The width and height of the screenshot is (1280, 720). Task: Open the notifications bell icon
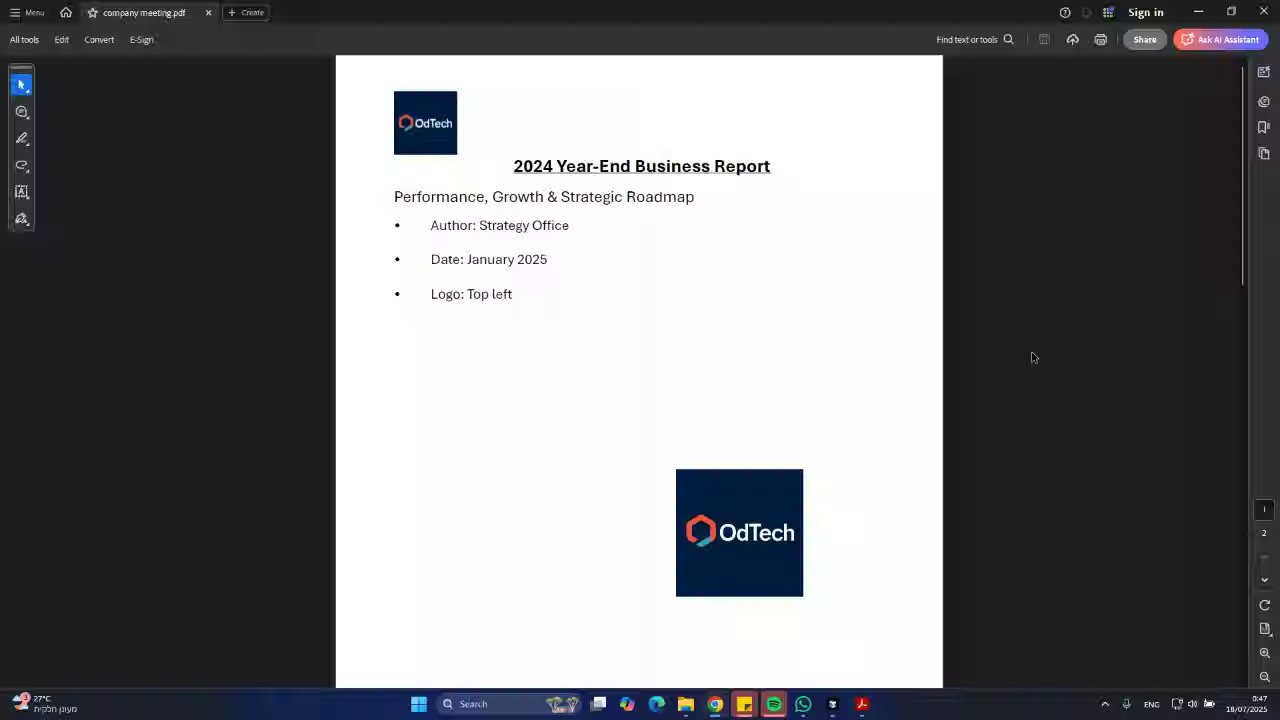coord(1087,13)
